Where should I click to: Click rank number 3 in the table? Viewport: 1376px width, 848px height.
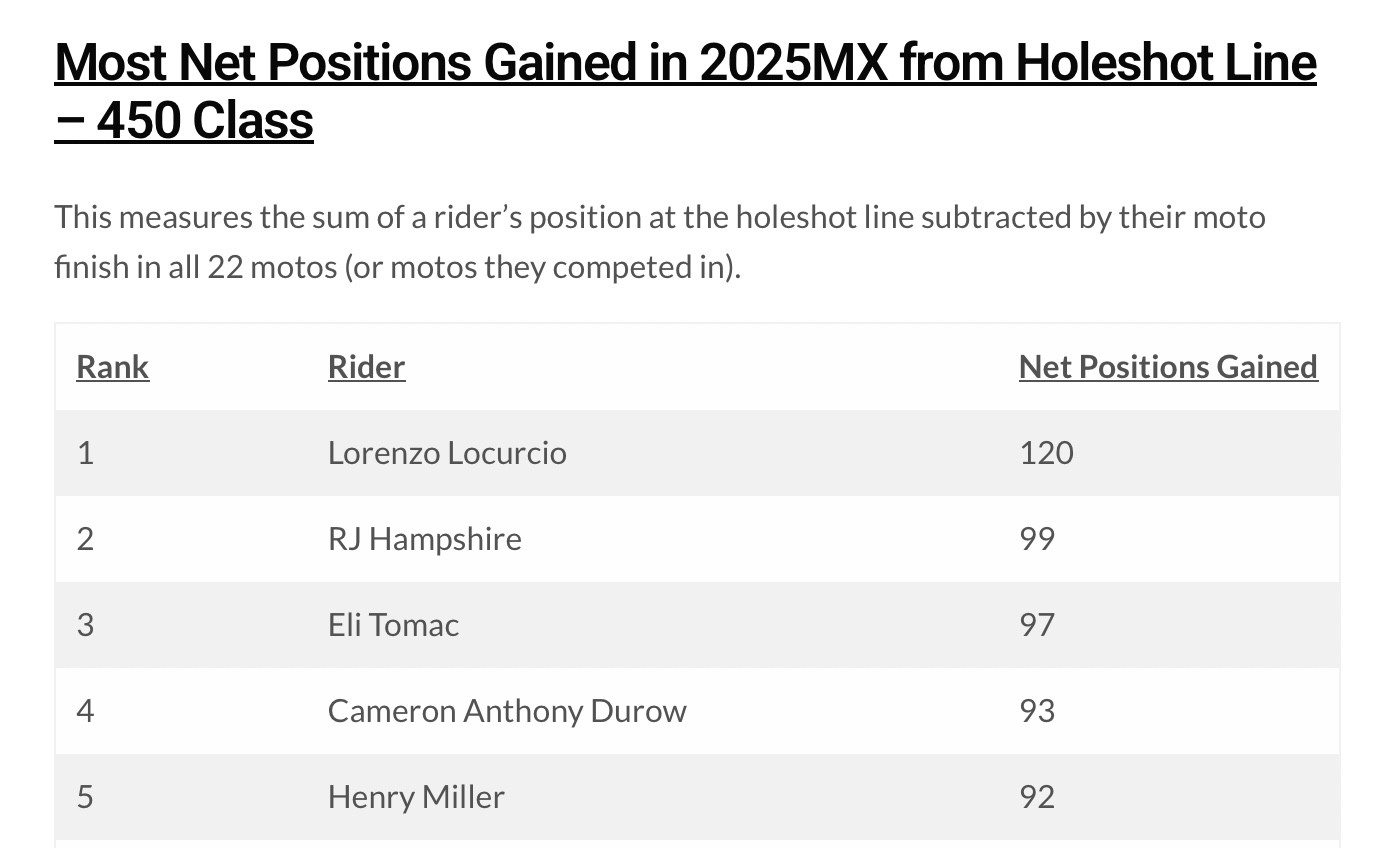(x=85, y=625)
